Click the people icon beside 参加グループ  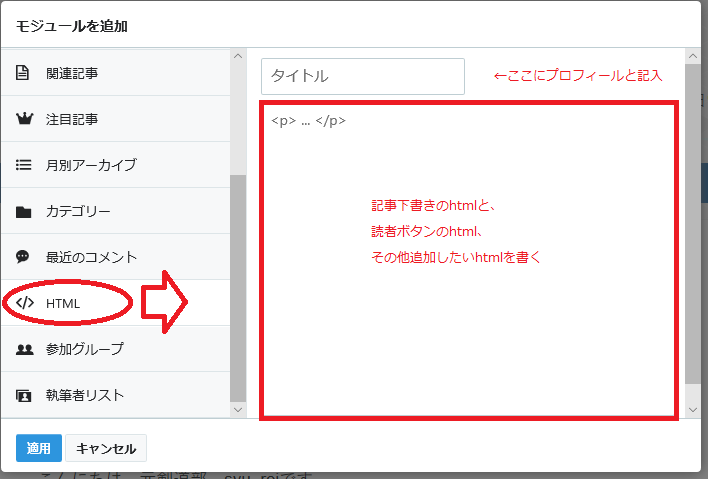coord(24,349)
